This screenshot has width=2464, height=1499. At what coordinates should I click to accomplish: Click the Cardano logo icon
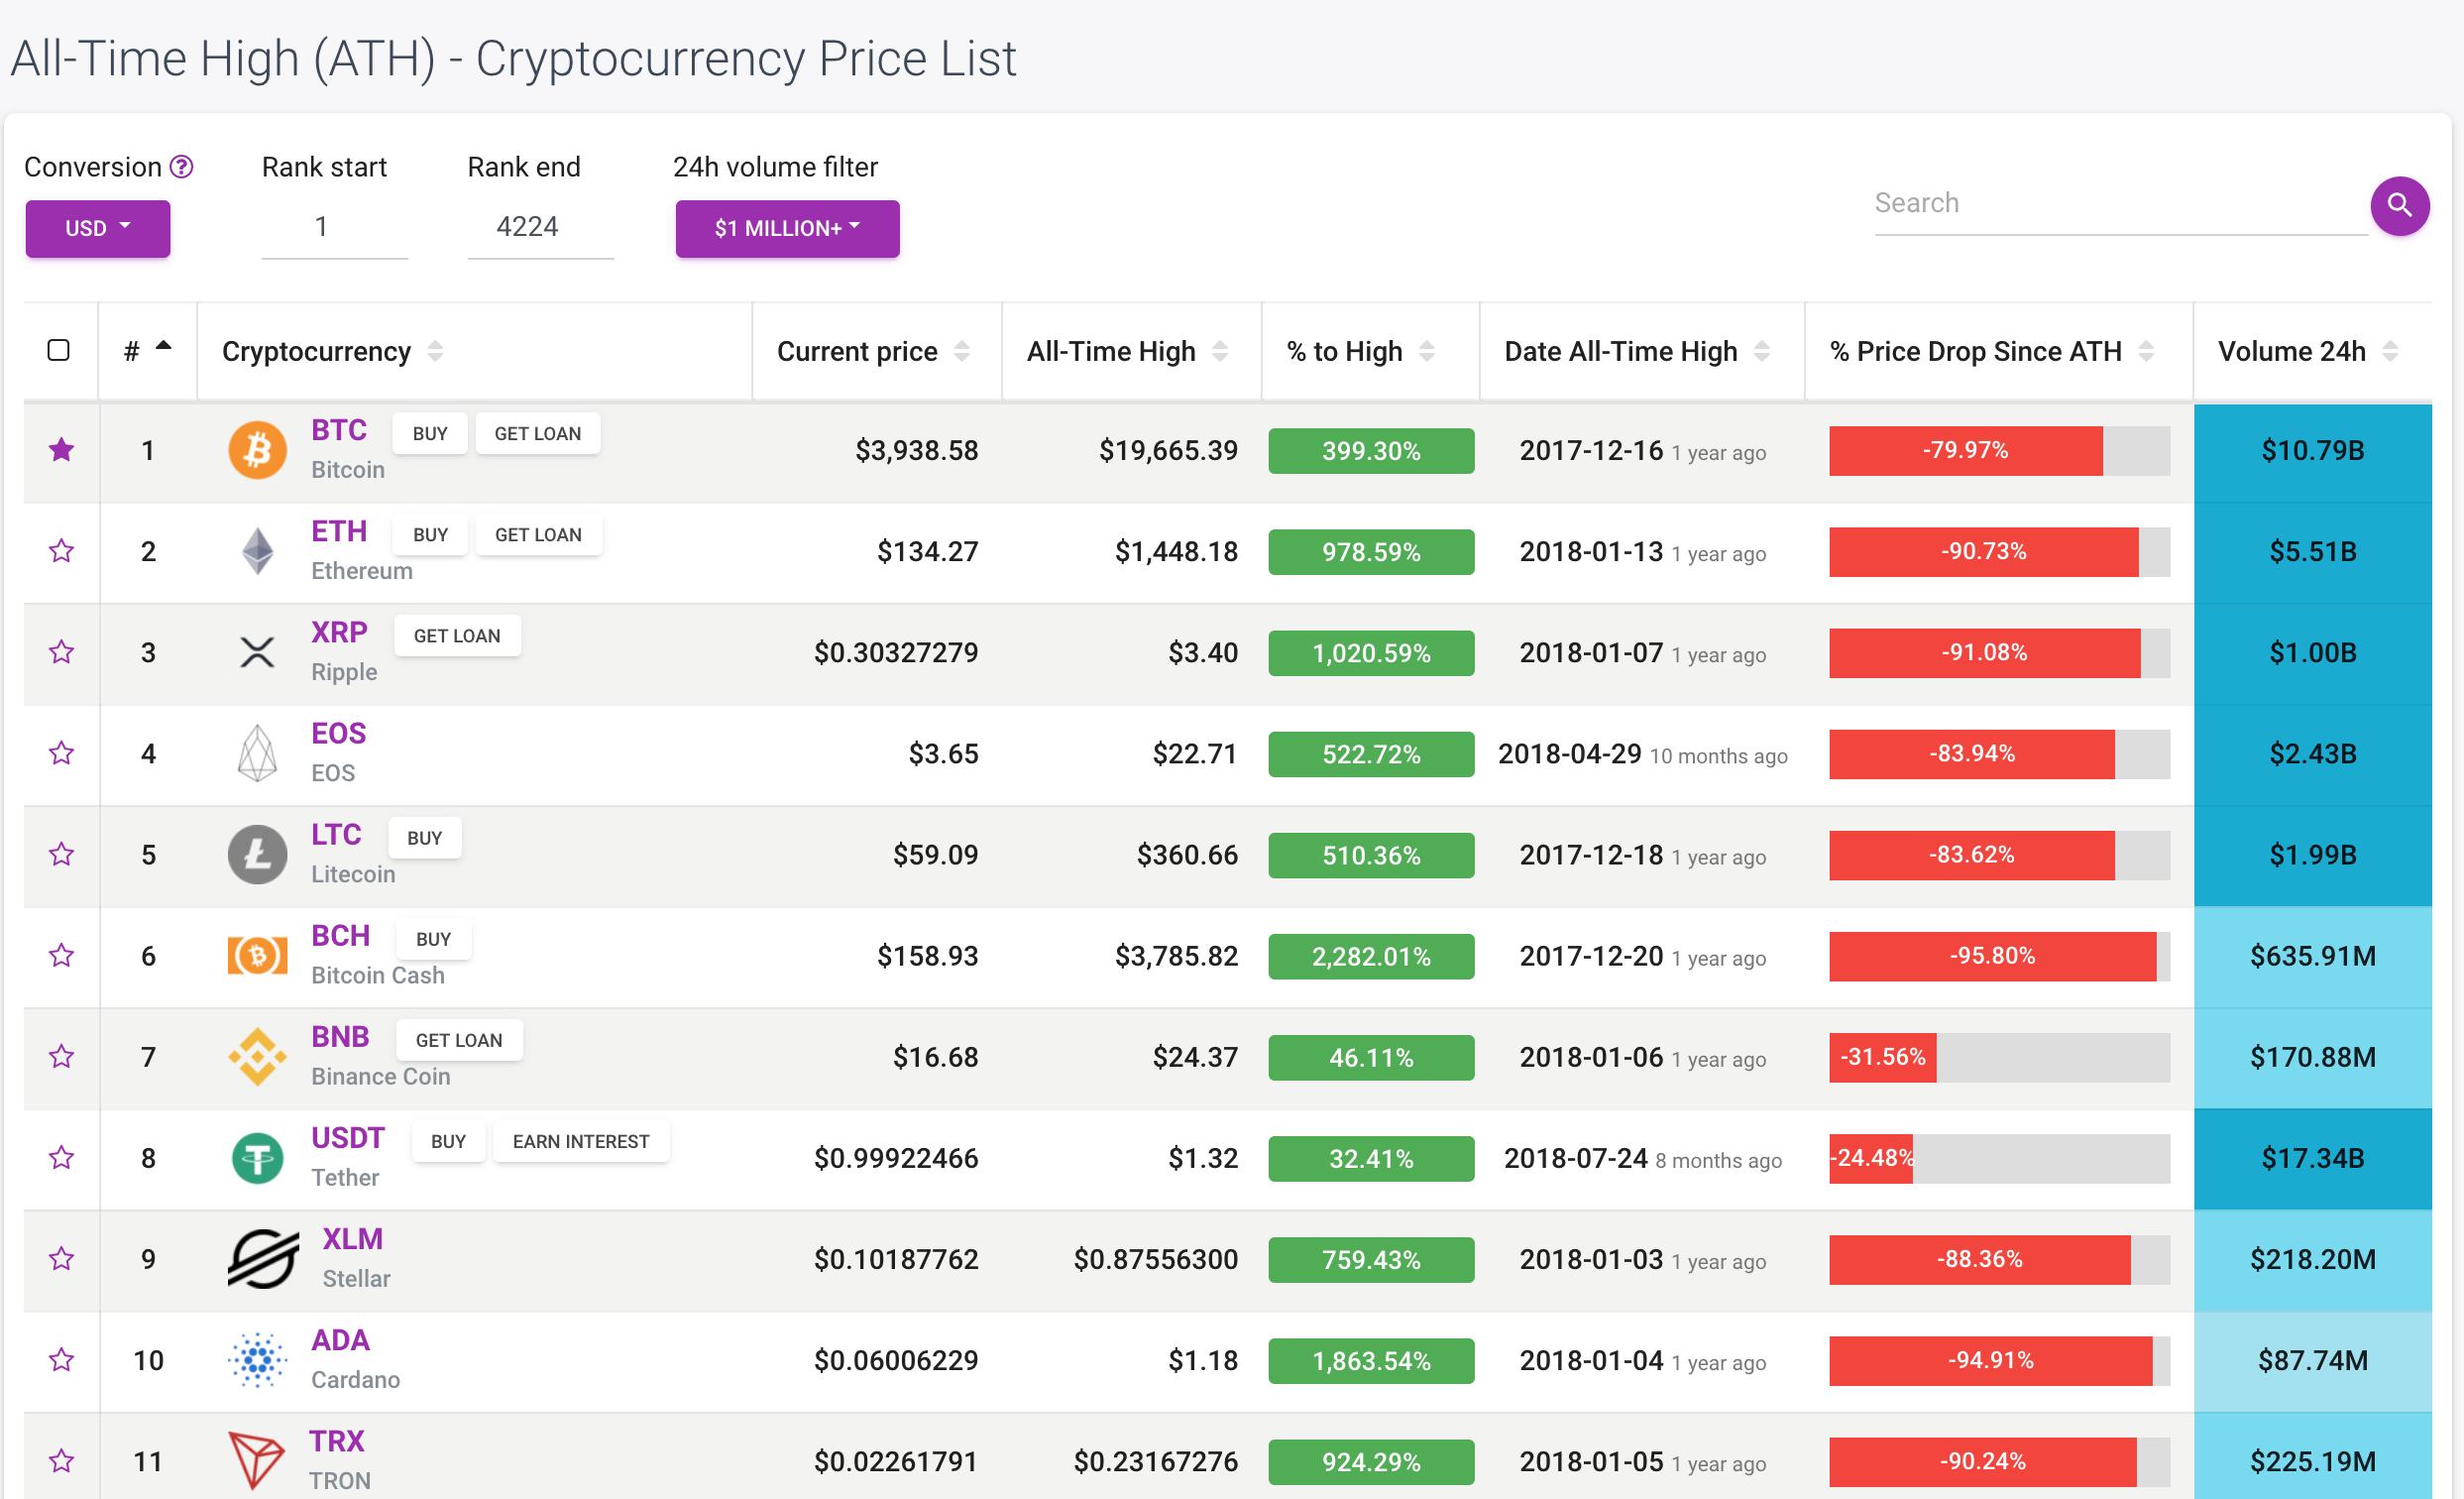[x=257, y=1359]
